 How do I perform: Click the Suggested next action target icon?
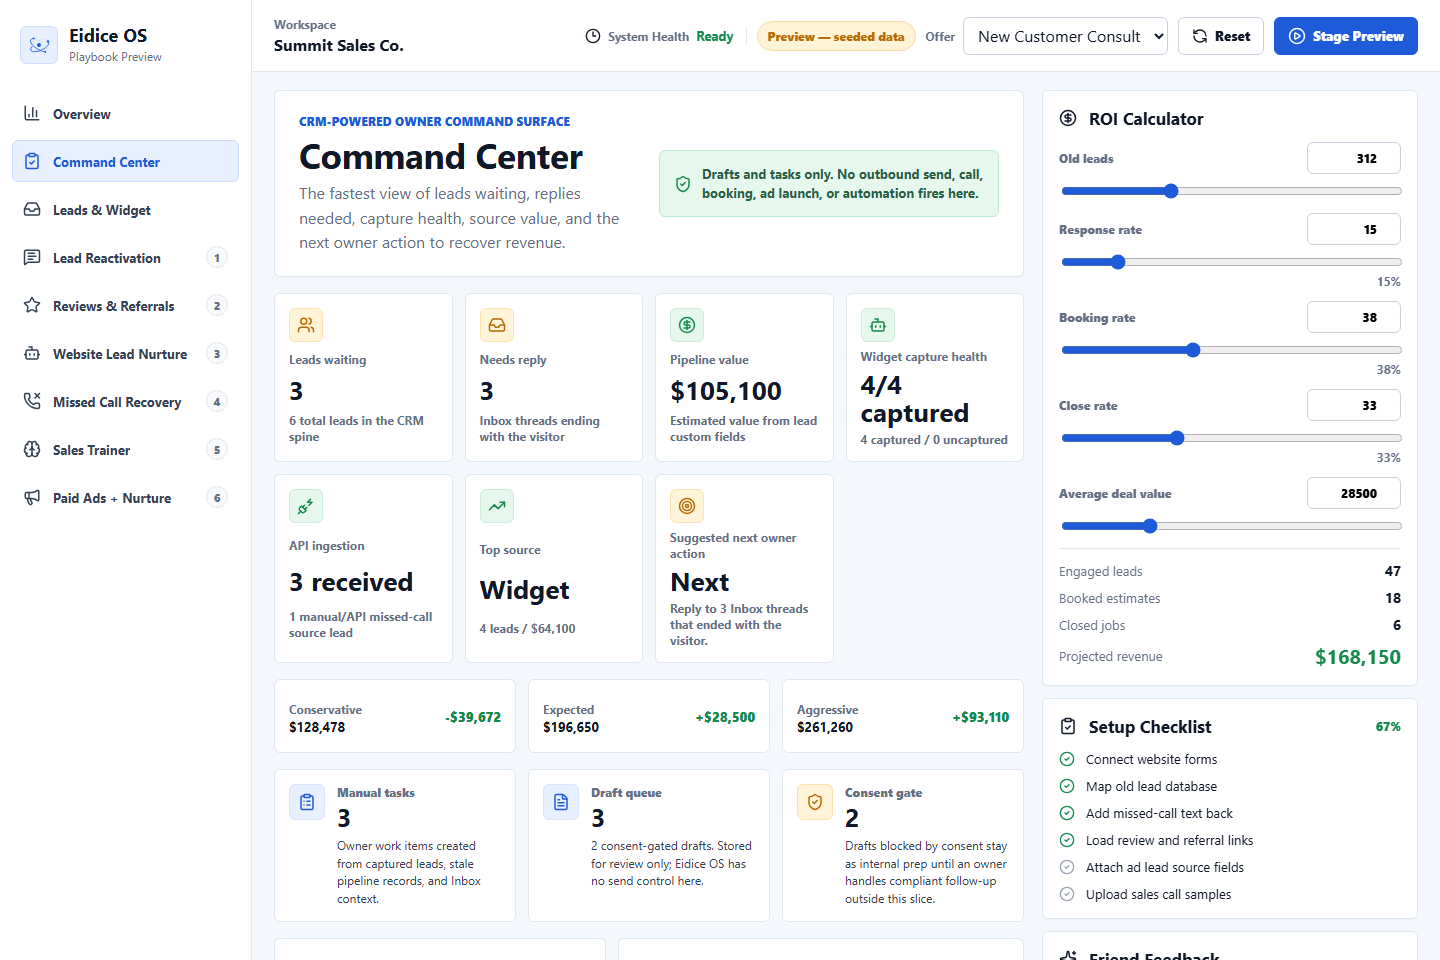pos(687,506)
